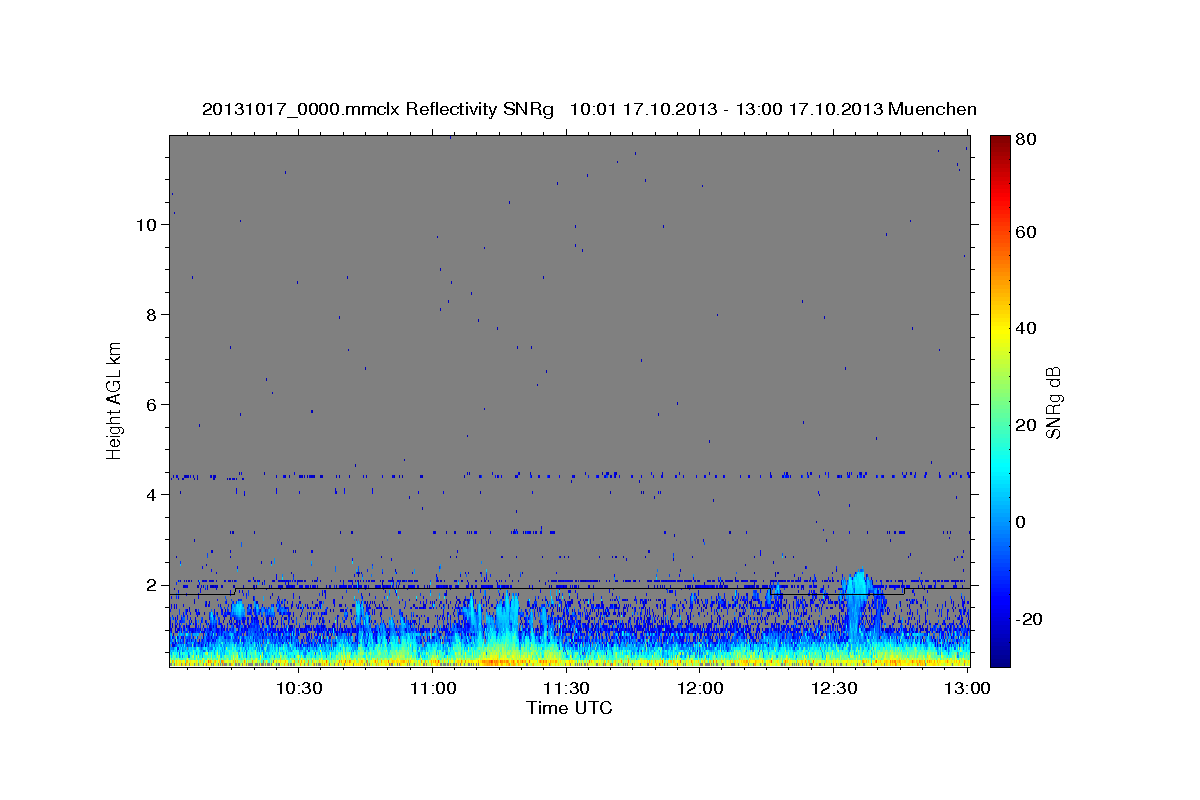Click the 12:30 time tick label
This screenshot has width=1200, height=800.
(834, 688)
